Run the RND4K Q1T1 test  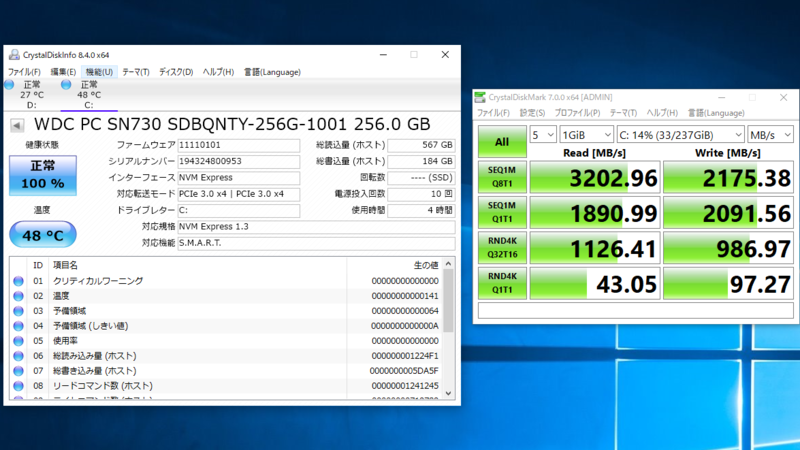coord(502,283)
